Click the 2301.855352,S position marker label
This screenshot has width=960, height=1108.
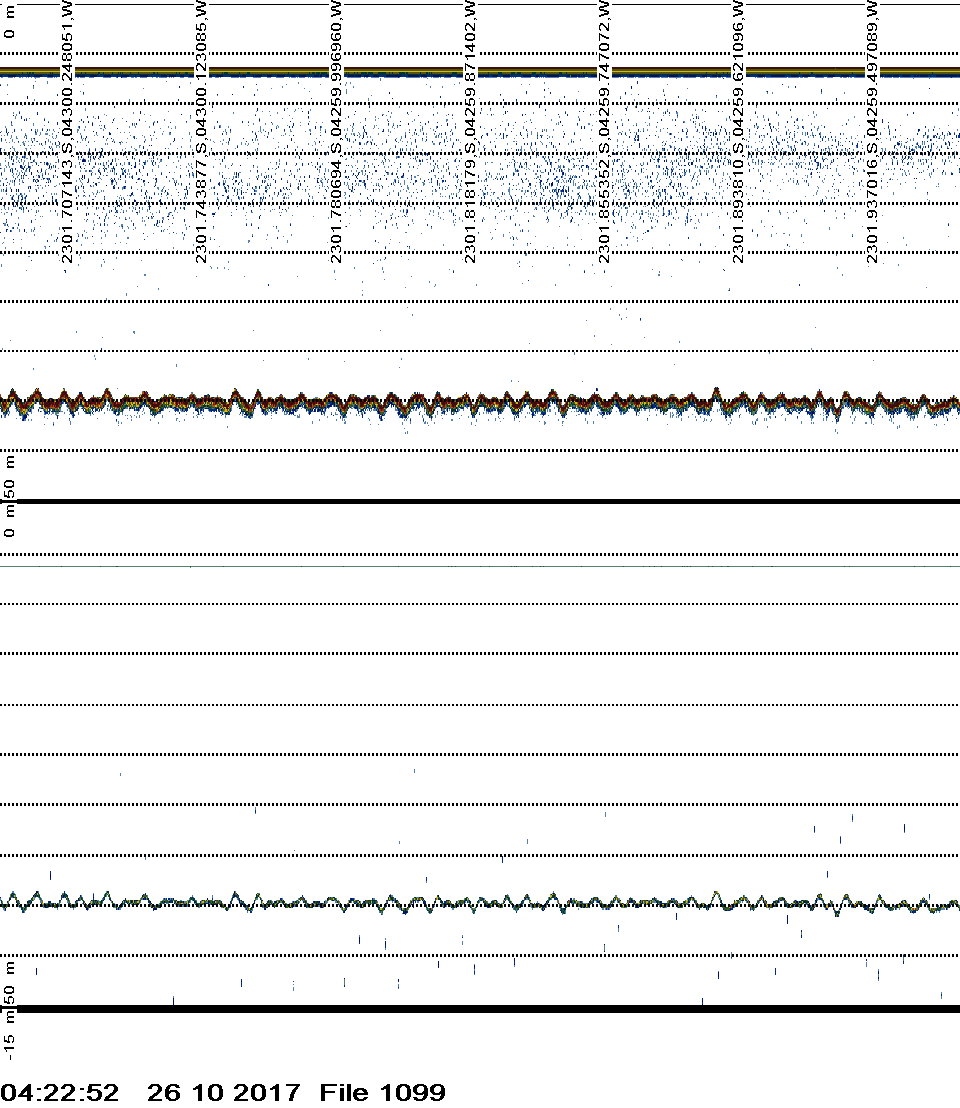point(605,132)
